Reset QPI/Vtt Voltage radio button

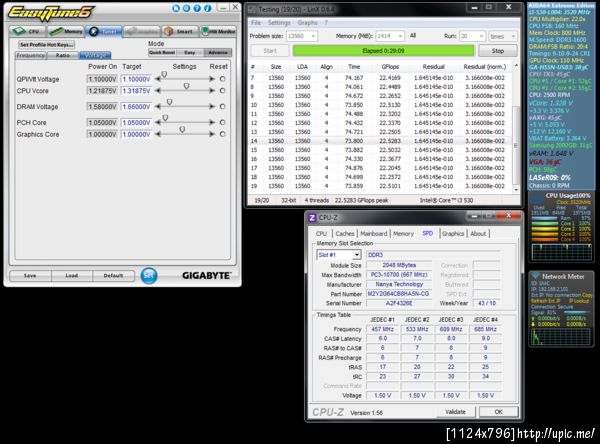222,79
